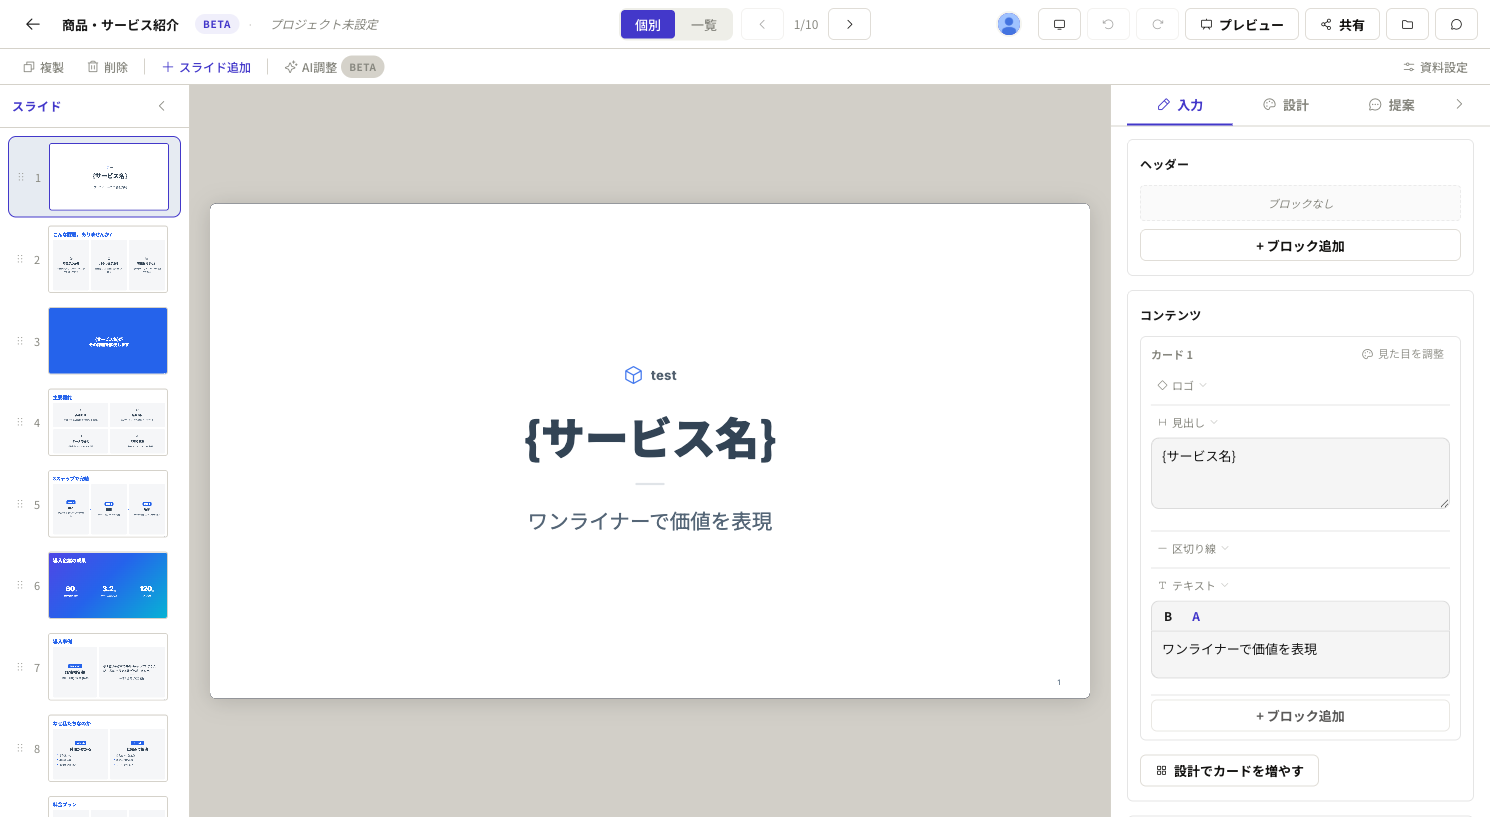Add block under ヘッダー section
The height and width of the screenshot is (817, 1490).
1300,245
